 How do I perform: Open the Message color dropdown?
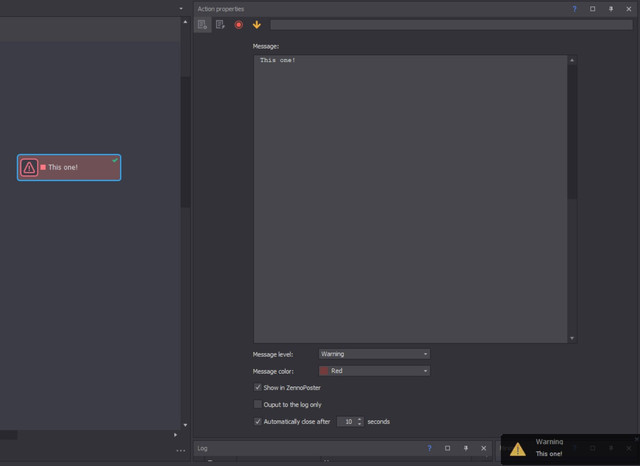[x=374, y=371]
